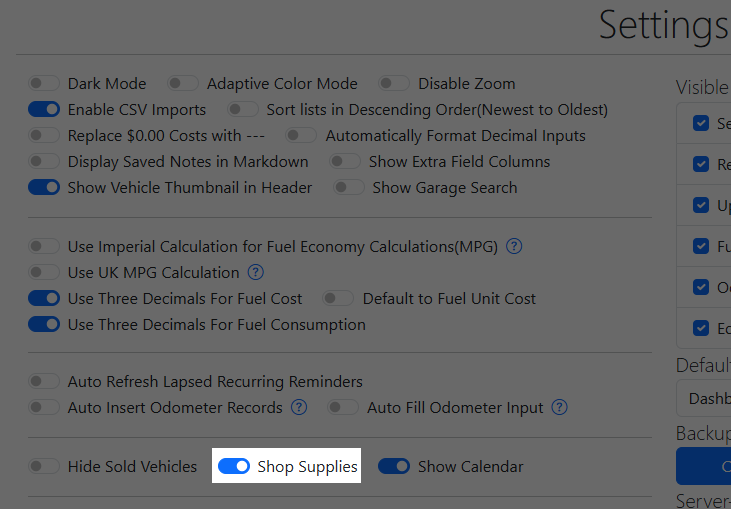Turn off Three Decimals For Fuel Consumption

click(44, 325)
